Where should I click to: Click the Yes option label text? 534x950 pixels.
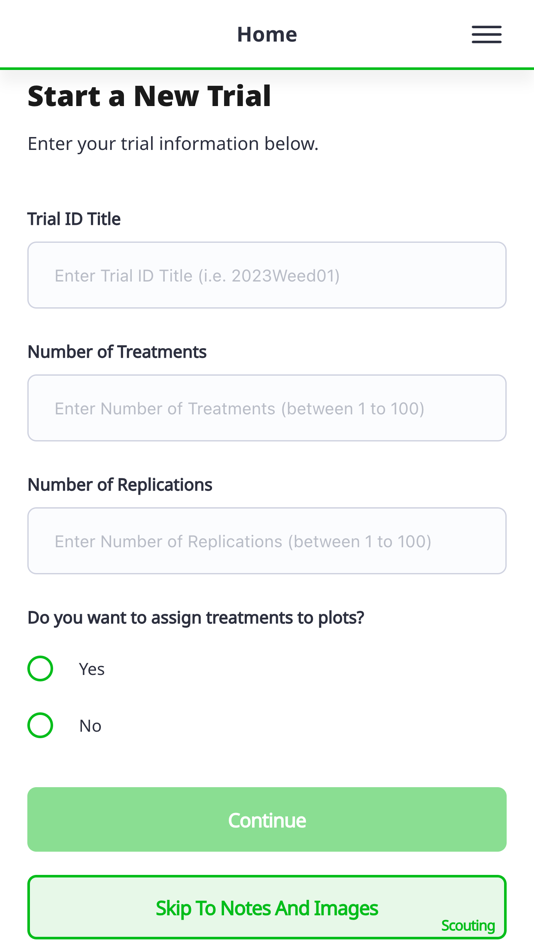click(92, 669)
